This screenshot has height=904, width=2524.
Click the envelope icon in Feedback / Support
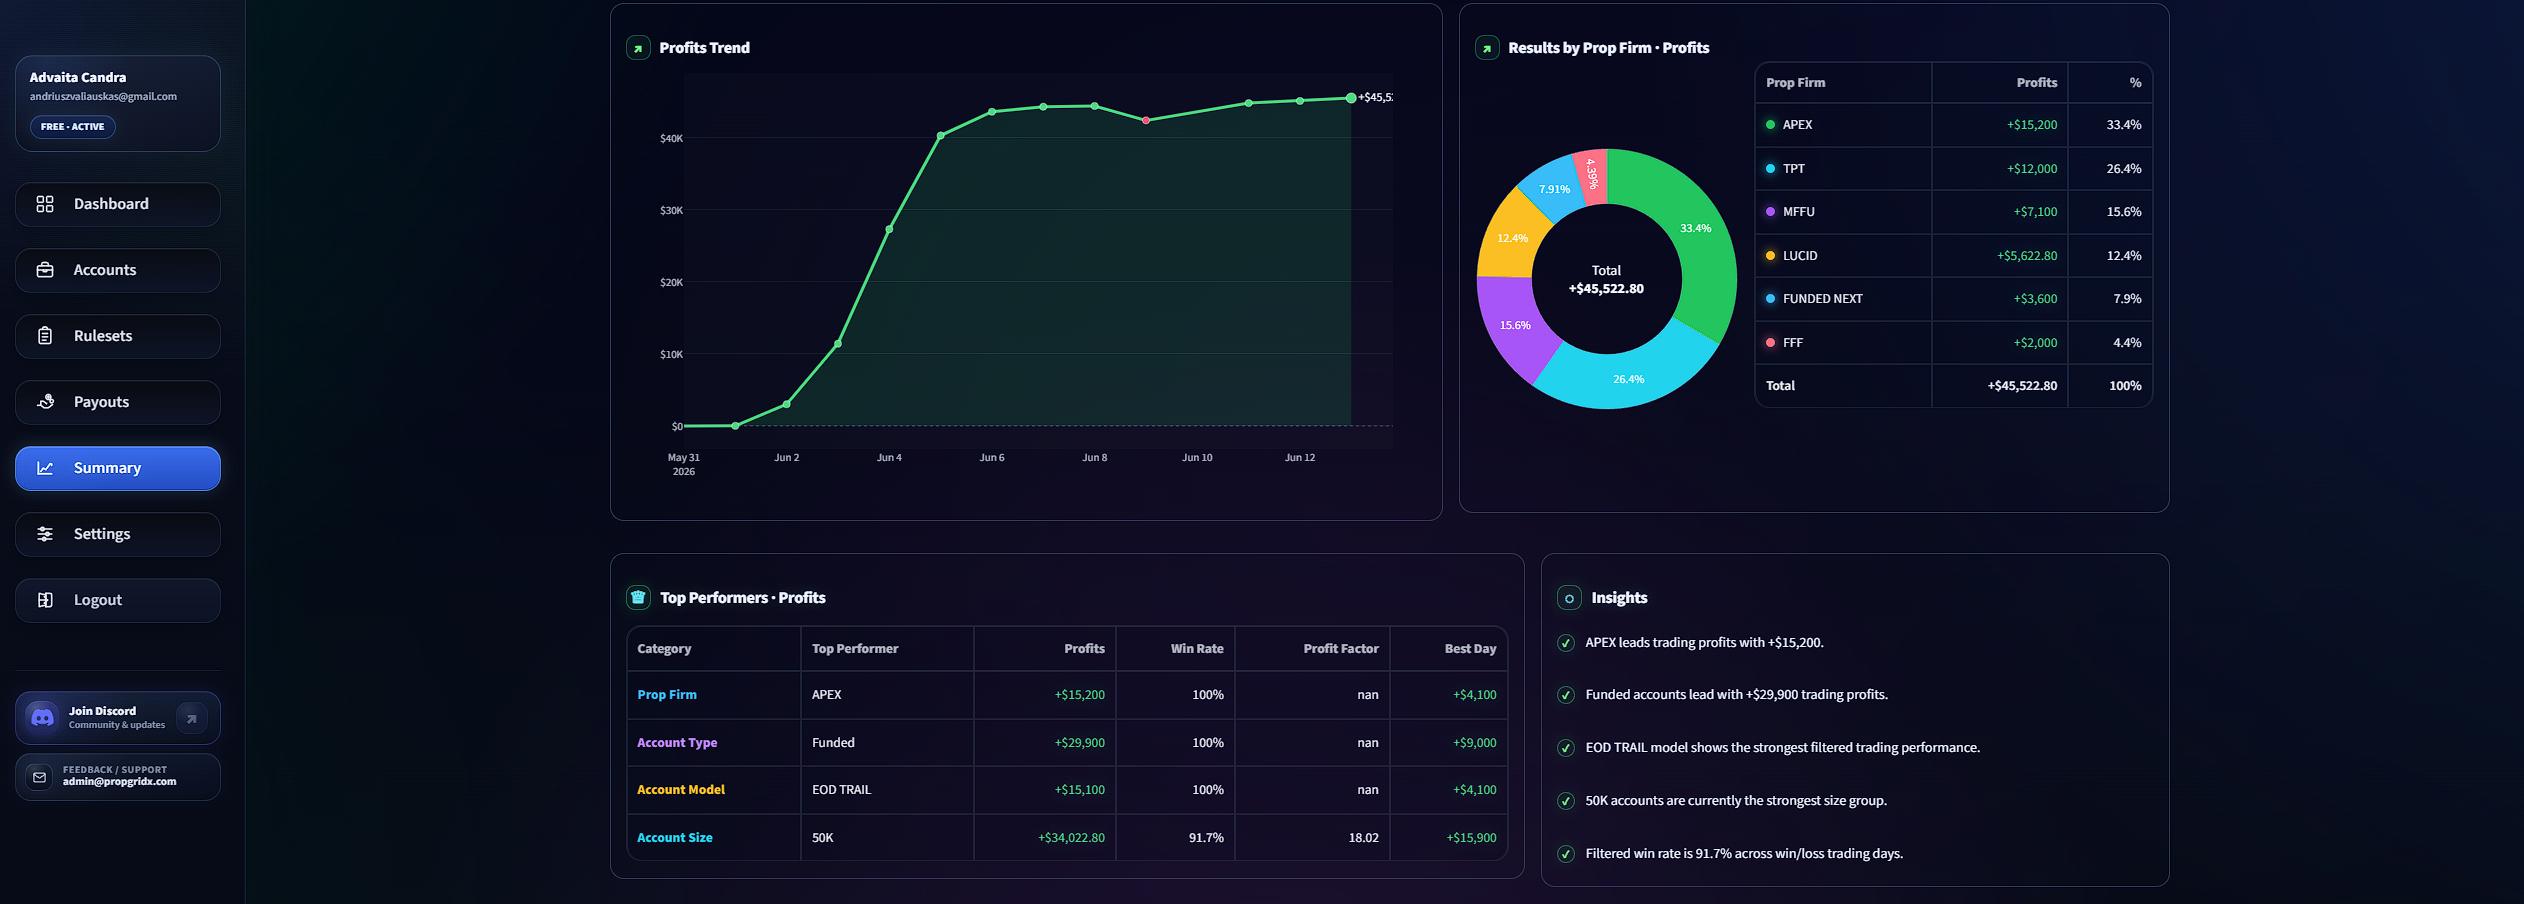(x=39, y=777)
